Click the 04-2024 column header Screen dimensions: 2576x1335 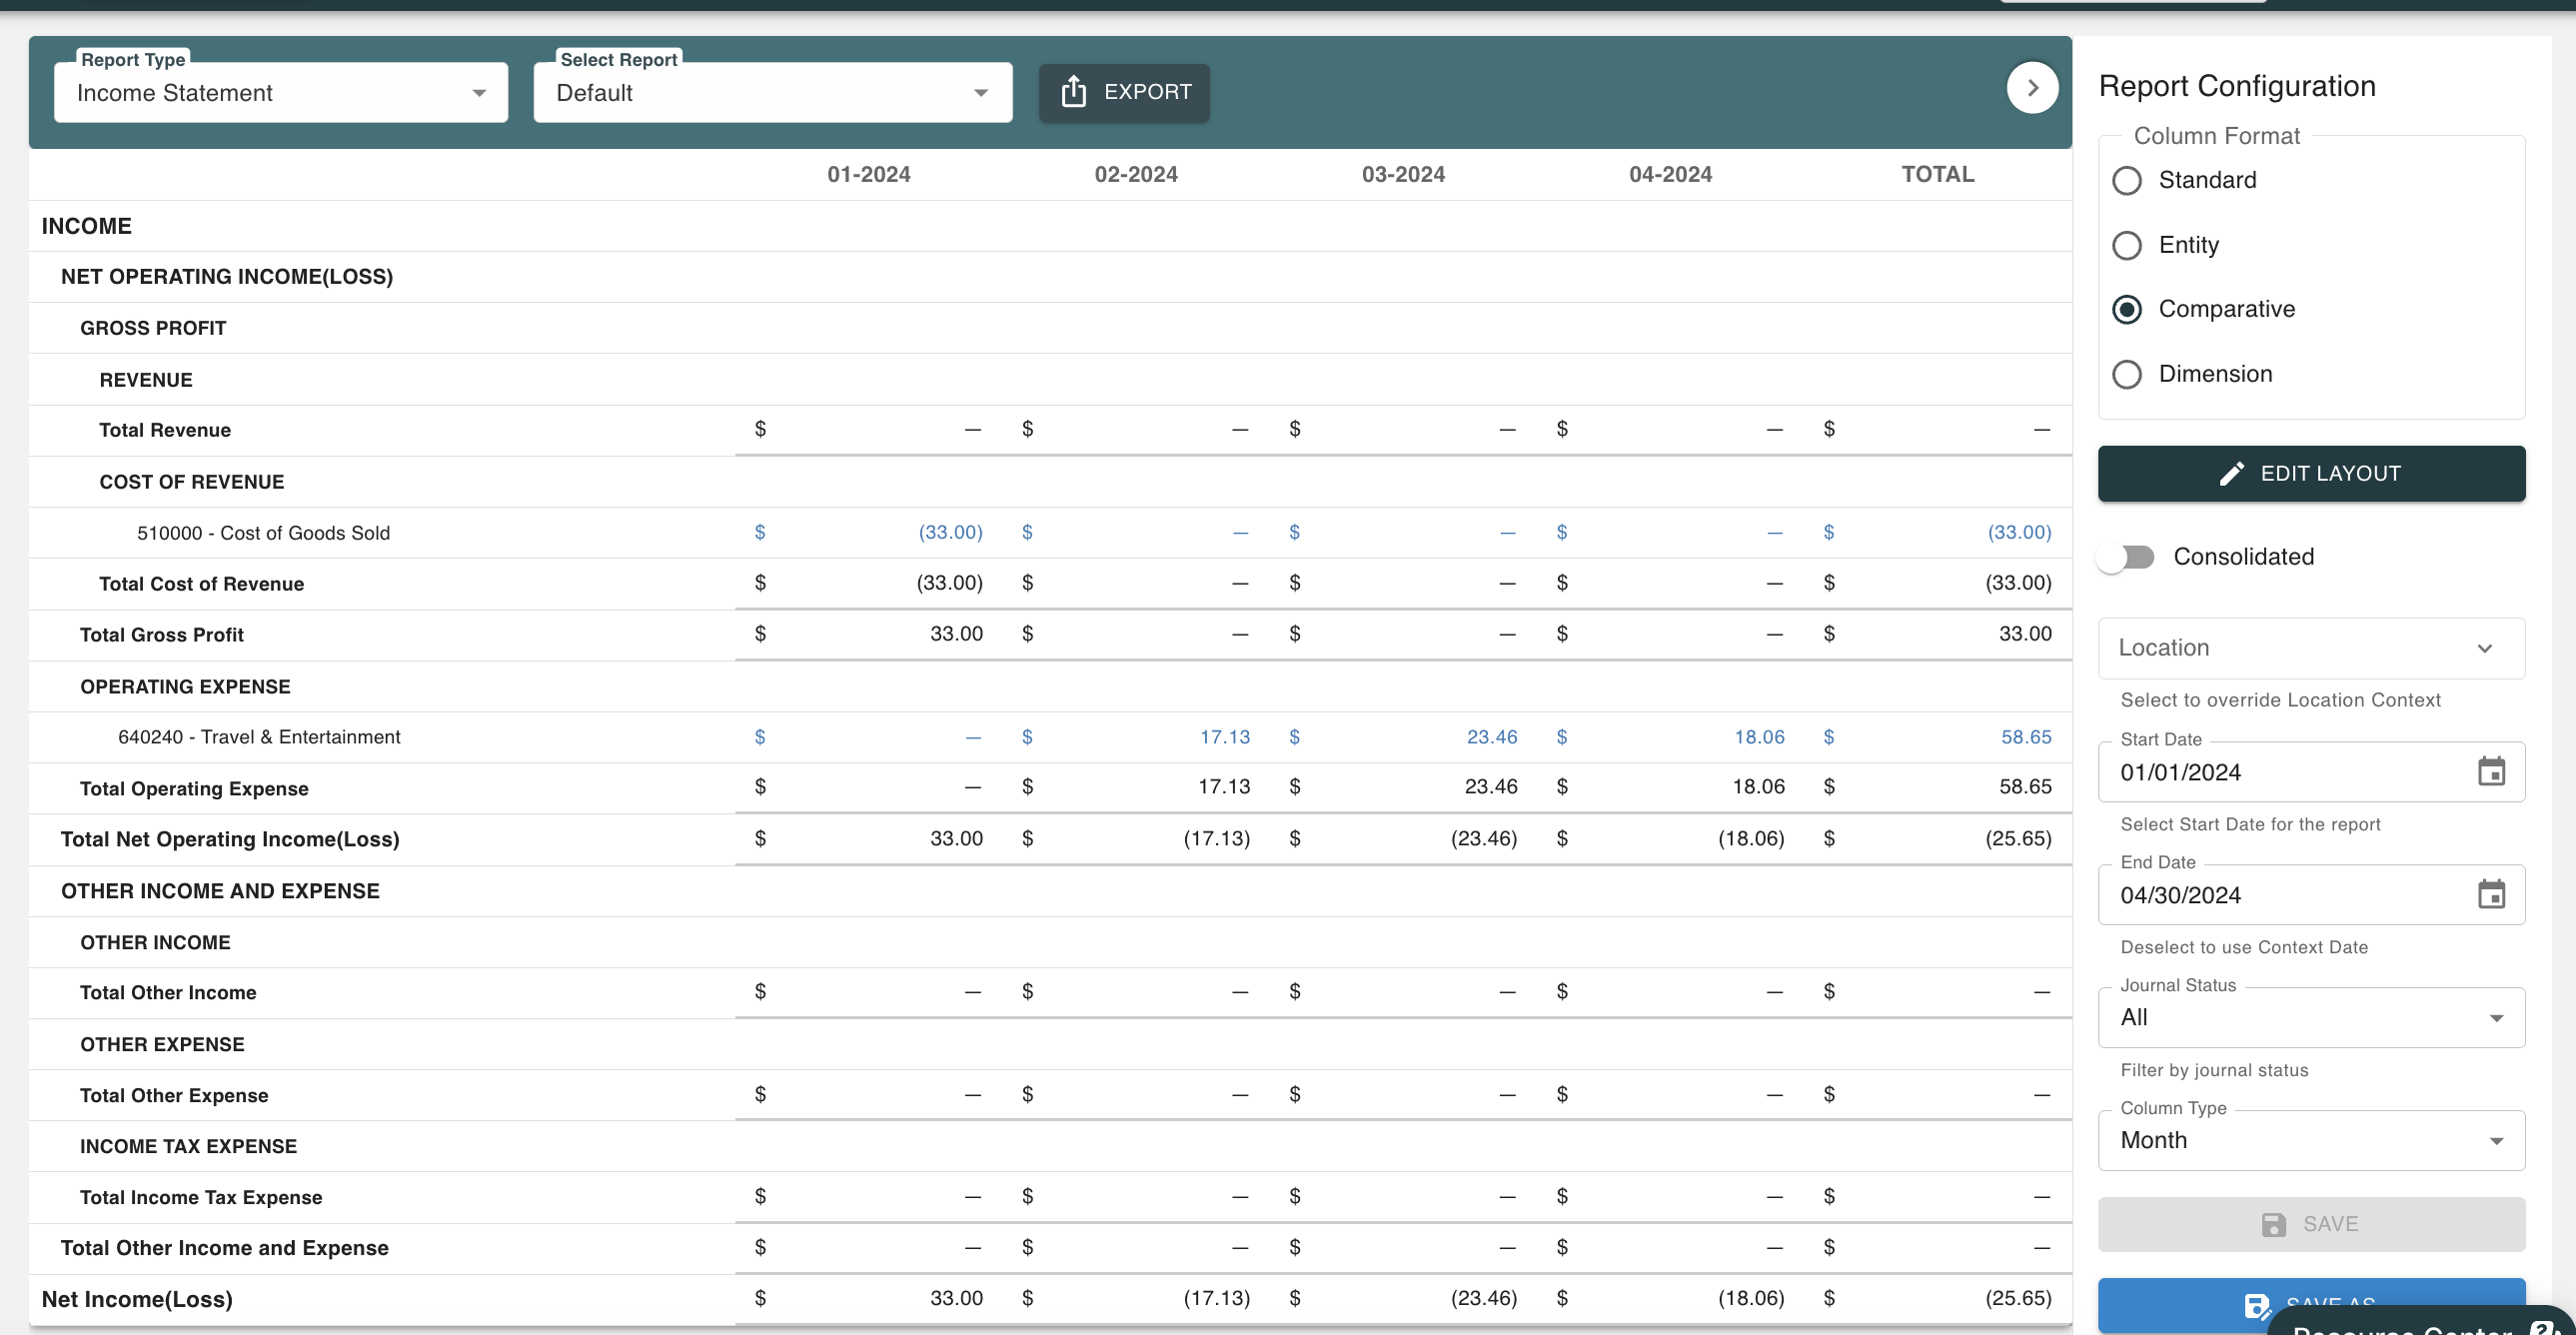[x=1670, y=175]
